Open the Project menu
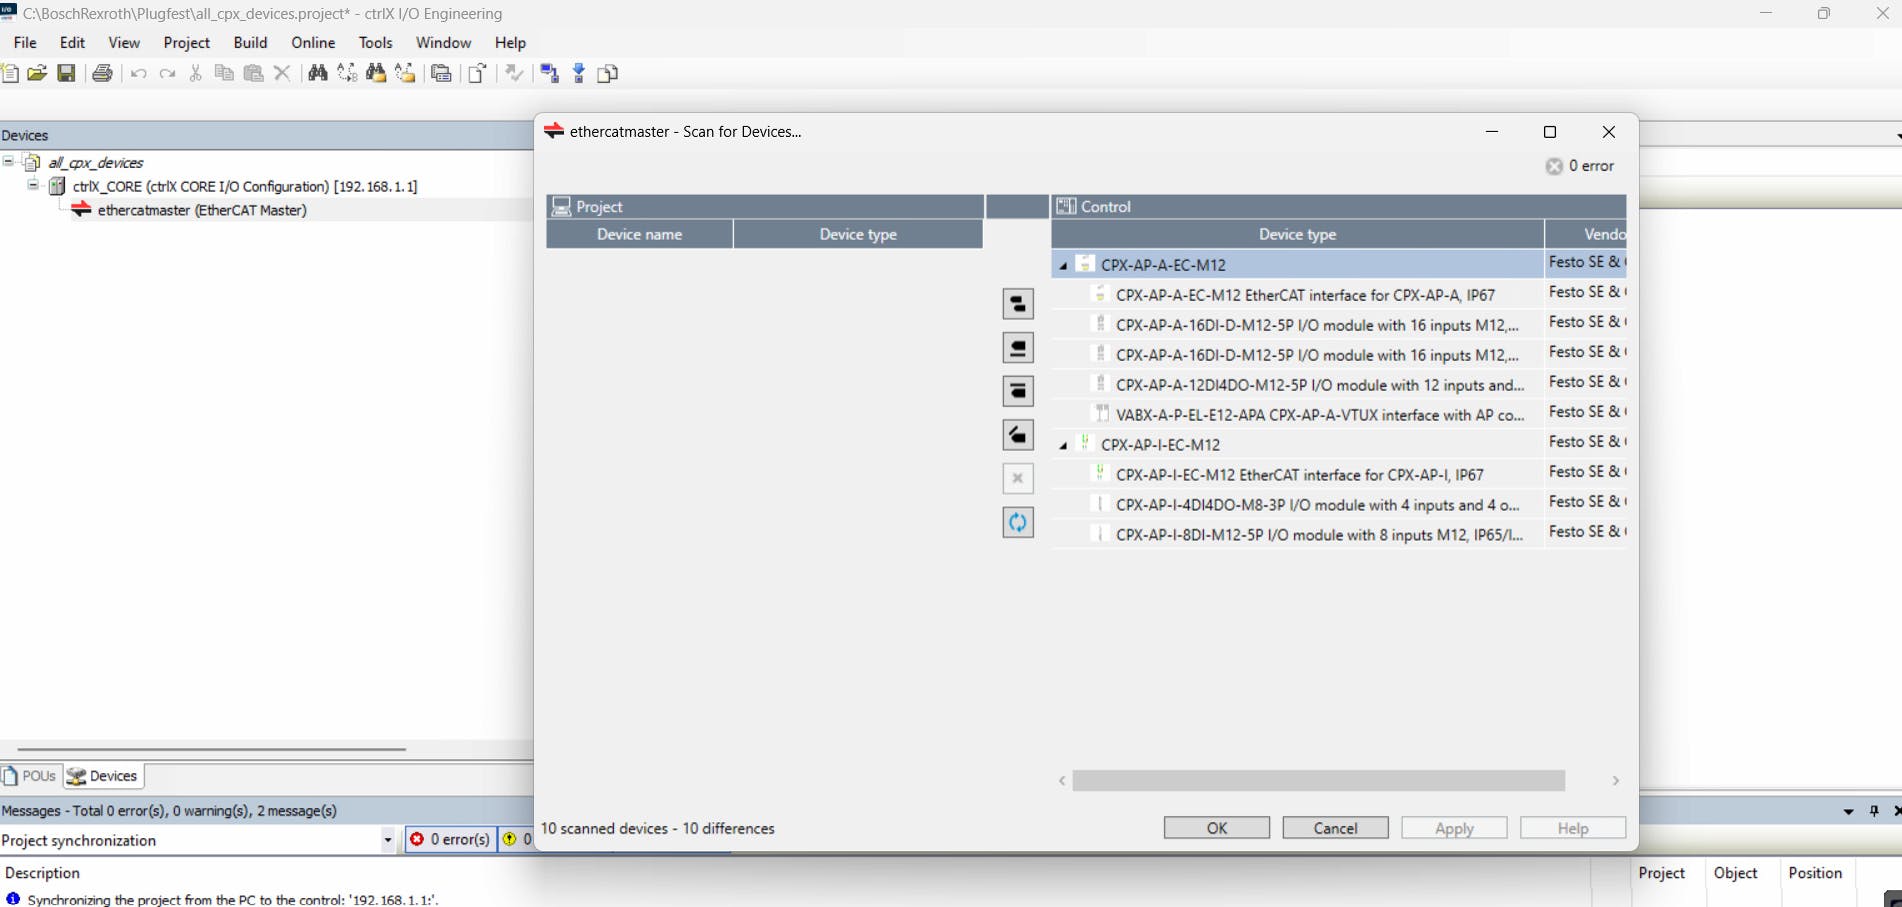Image resolution: width=1902 pixels, height=907 pixels. point(187,43)
